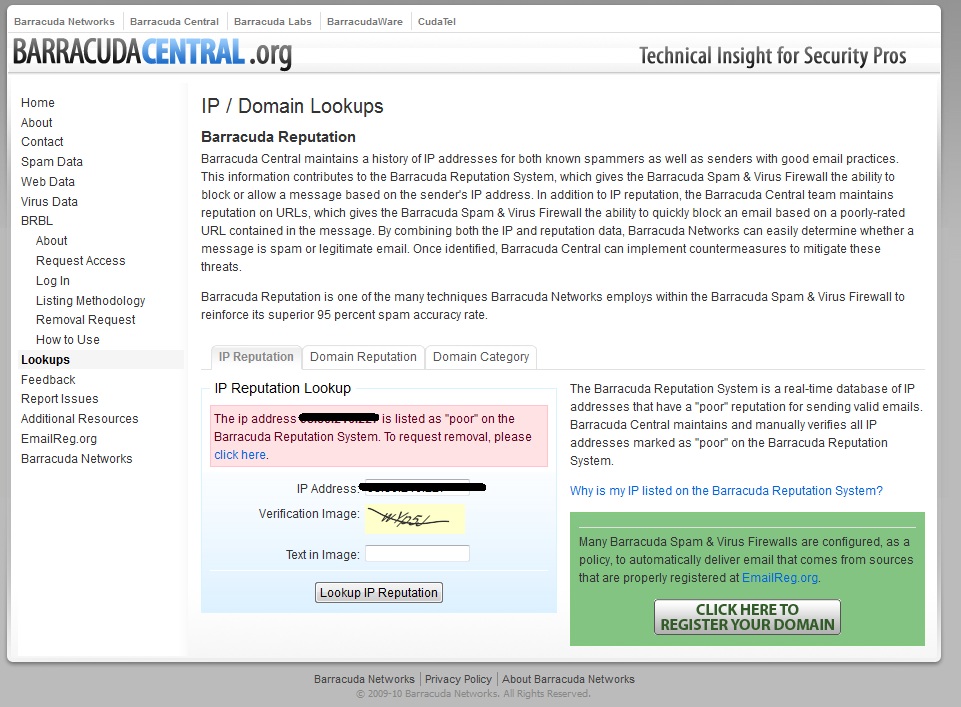Screen dimensions: 961x707
Task: Visit the EmailReg.org link in green box
Action: pyautogui.click(x=780, y=578)
